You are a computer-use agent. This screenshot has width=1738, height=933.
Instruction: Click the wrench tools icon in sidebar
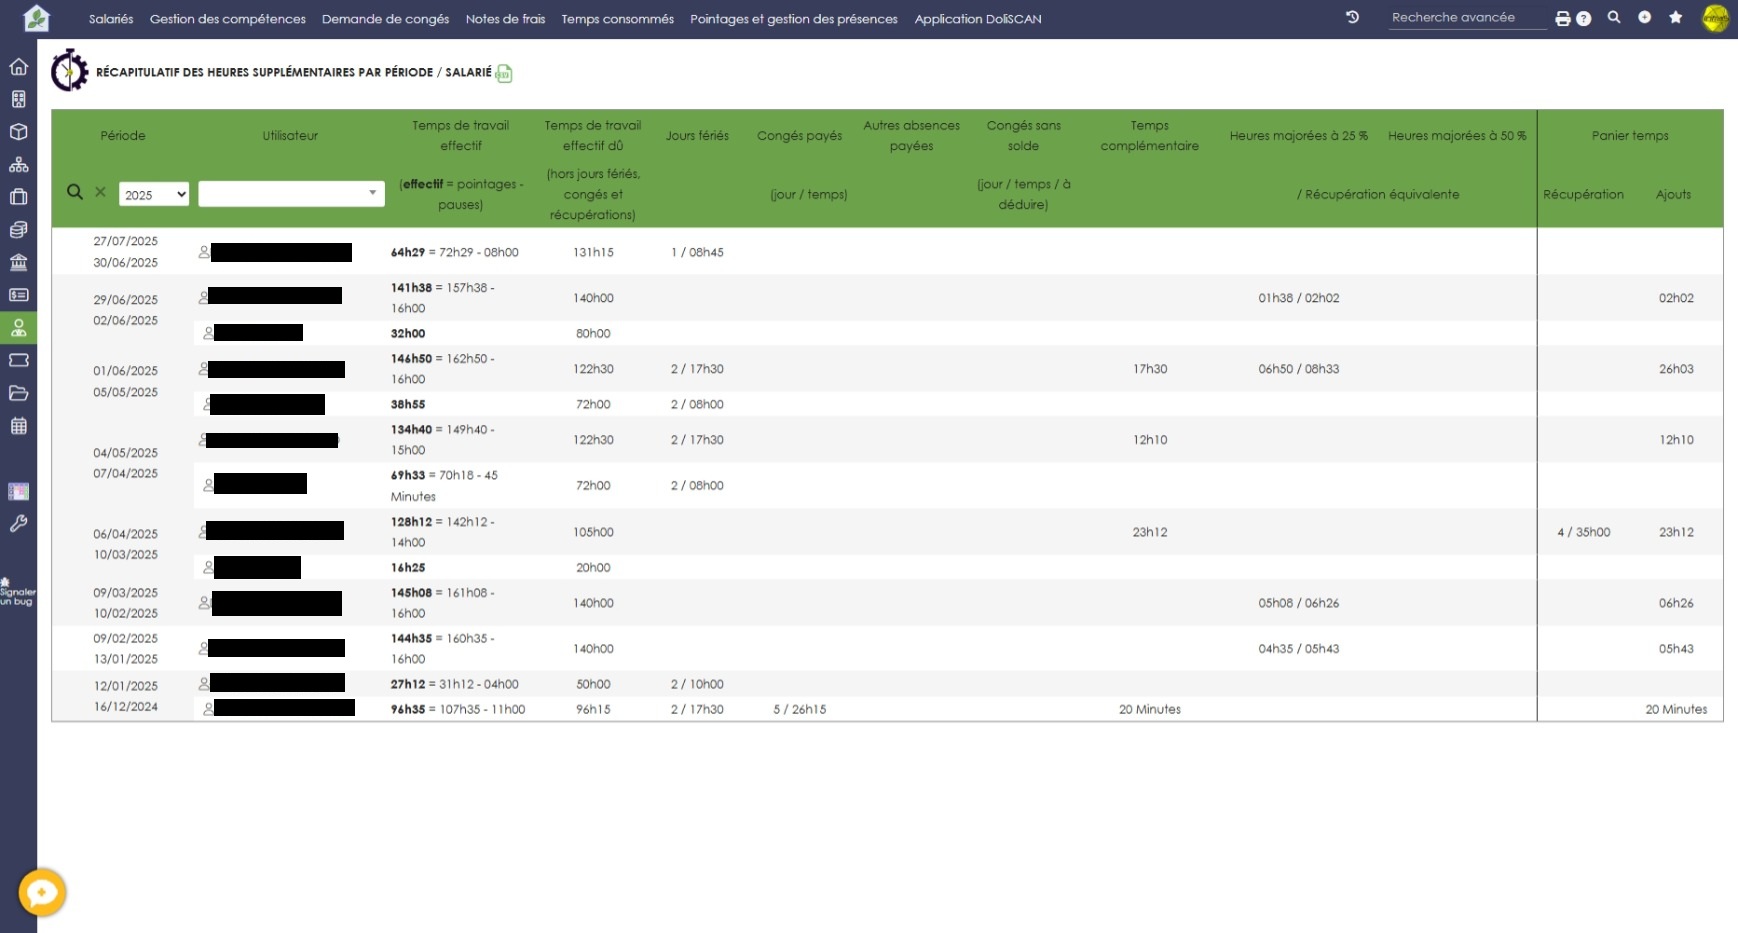18,524
